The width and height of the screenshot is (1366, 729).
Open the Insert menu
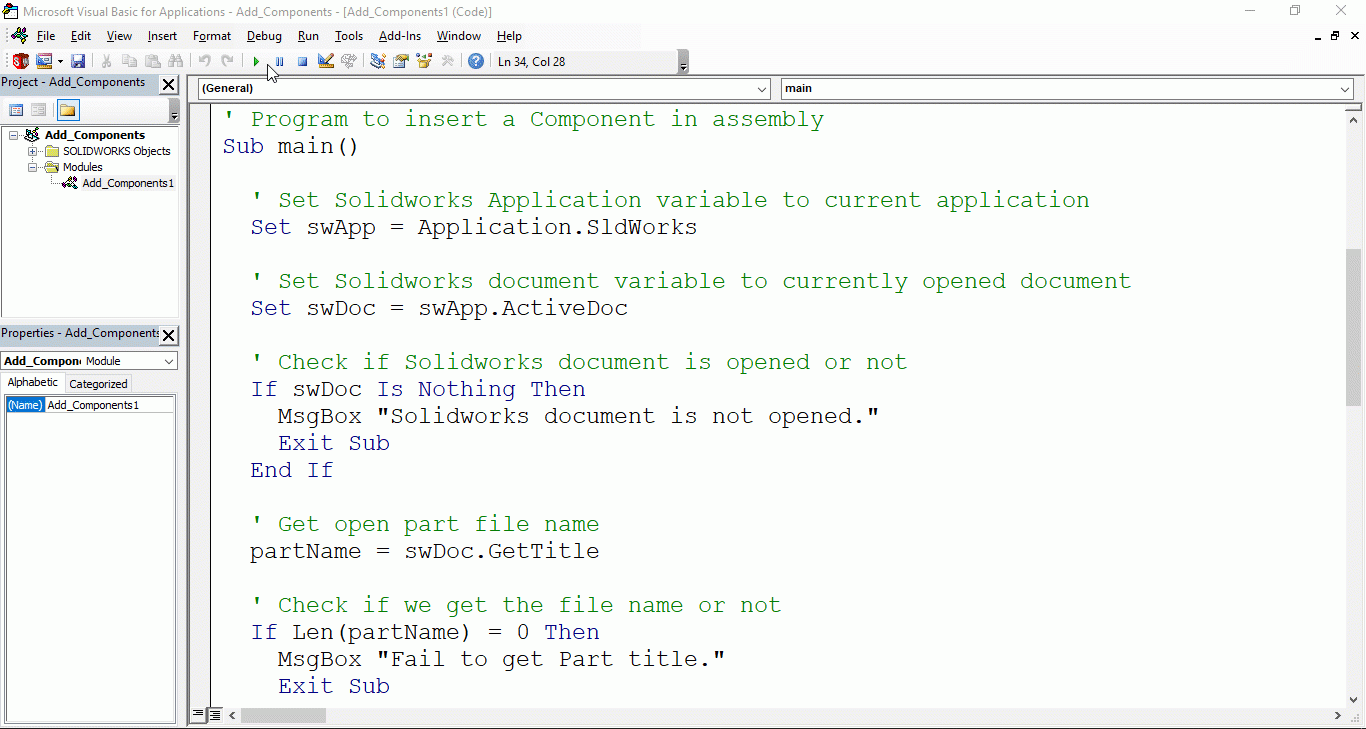(x=162, y=36)
